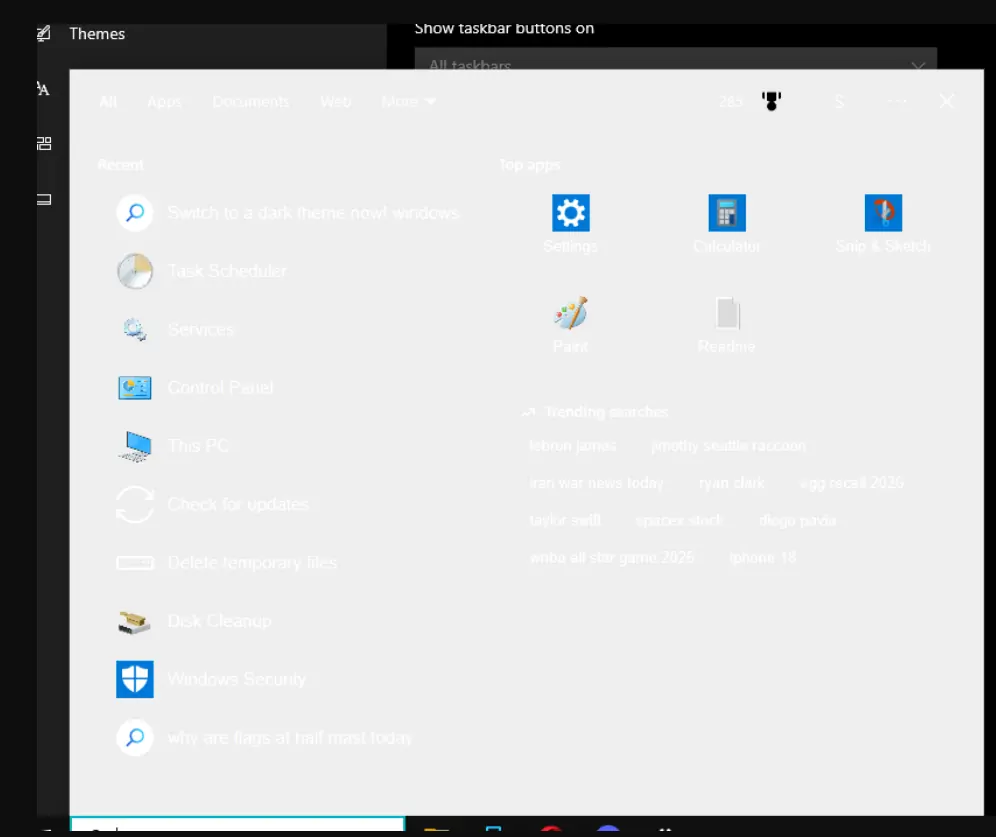Launch Paint from Top apps
This screenshot has height=837, width=996.
coord(570,325)
